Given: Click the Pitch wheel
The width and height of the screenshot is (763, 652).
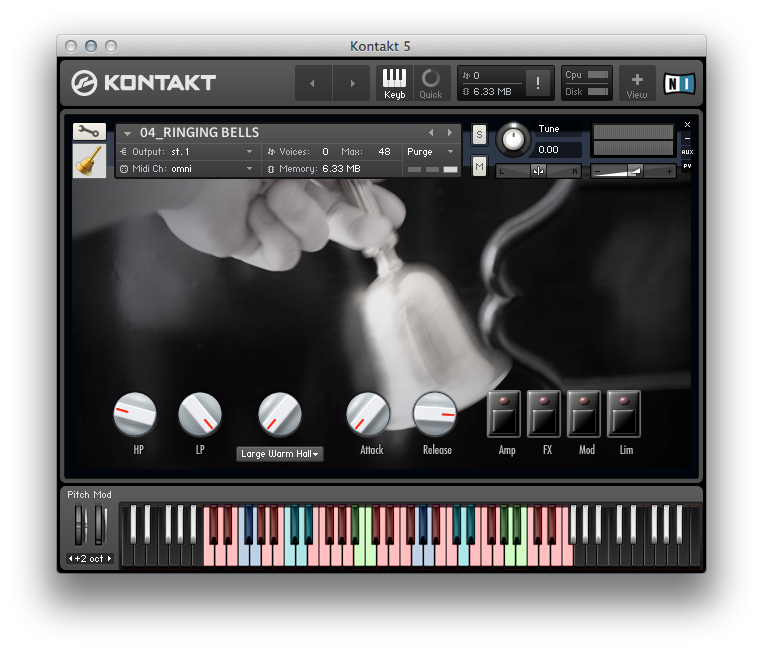Looking at the screenshot, I should coord(79,525).
